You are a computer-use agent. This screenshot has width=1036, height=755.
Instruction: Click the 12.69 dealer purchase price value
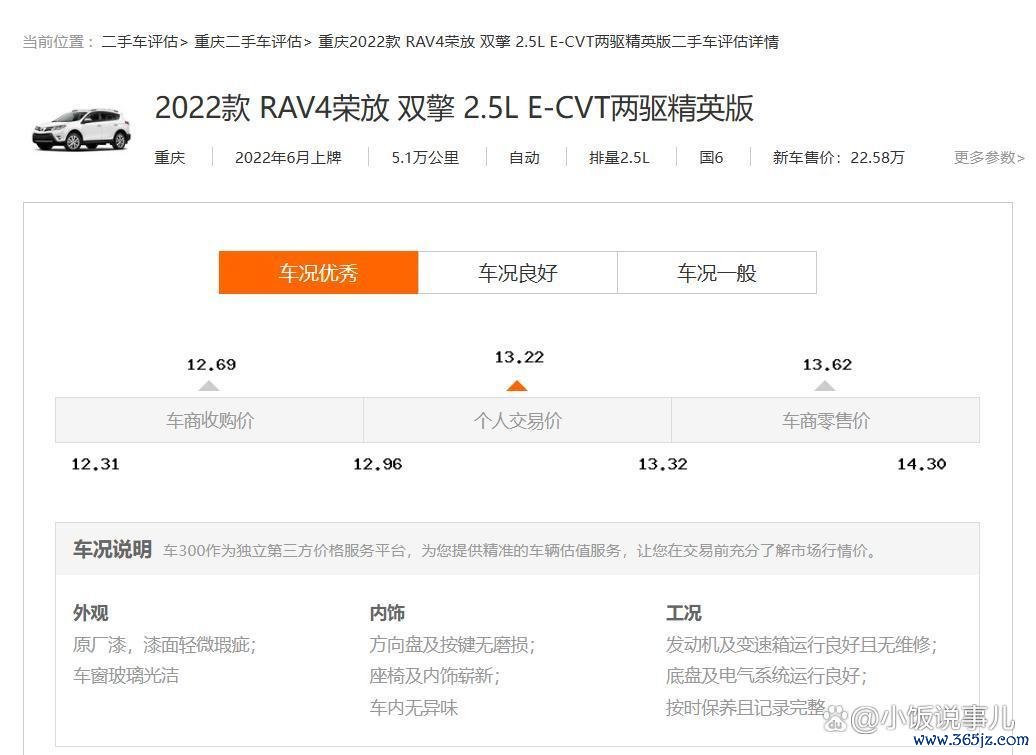point(211,365)
